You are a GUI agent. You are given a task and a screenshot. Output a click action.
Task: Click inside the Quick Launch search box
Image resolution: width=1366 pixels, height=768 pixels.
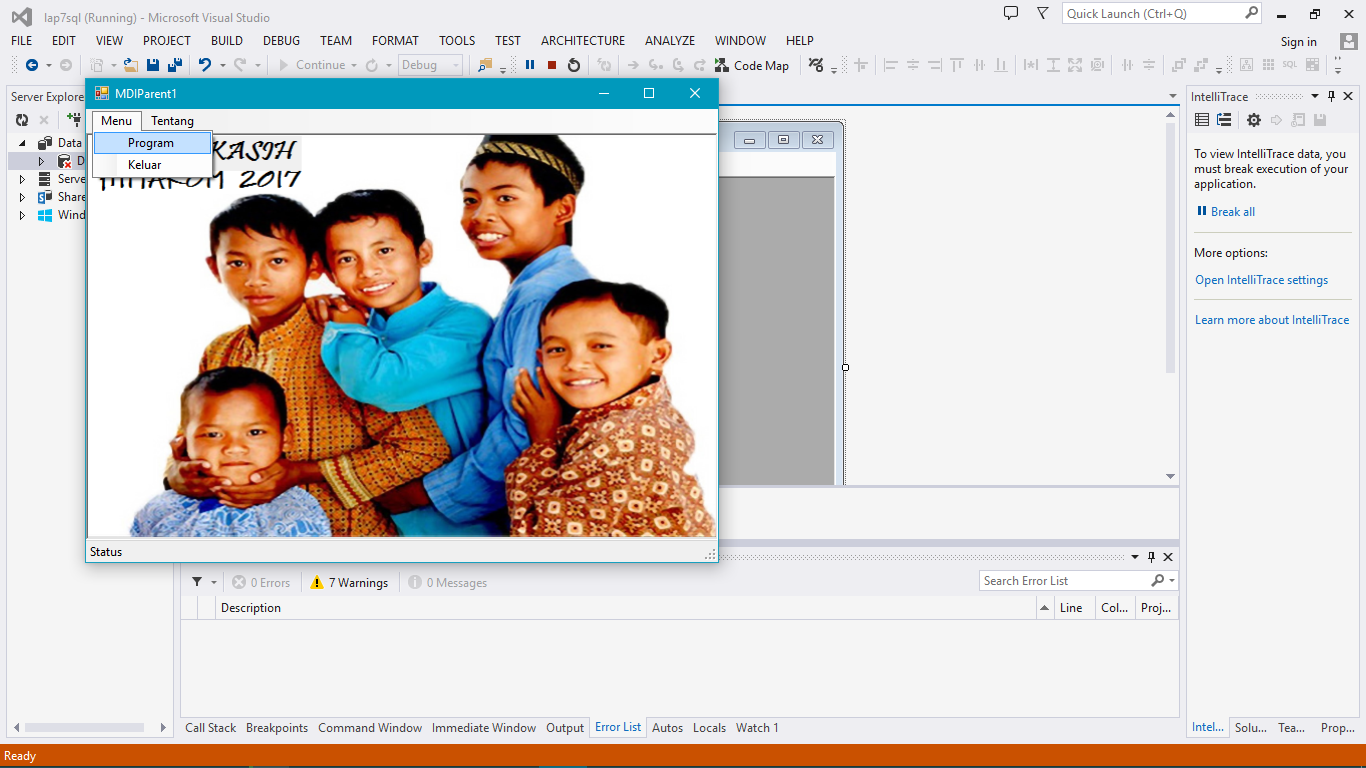click(1150, 13)
